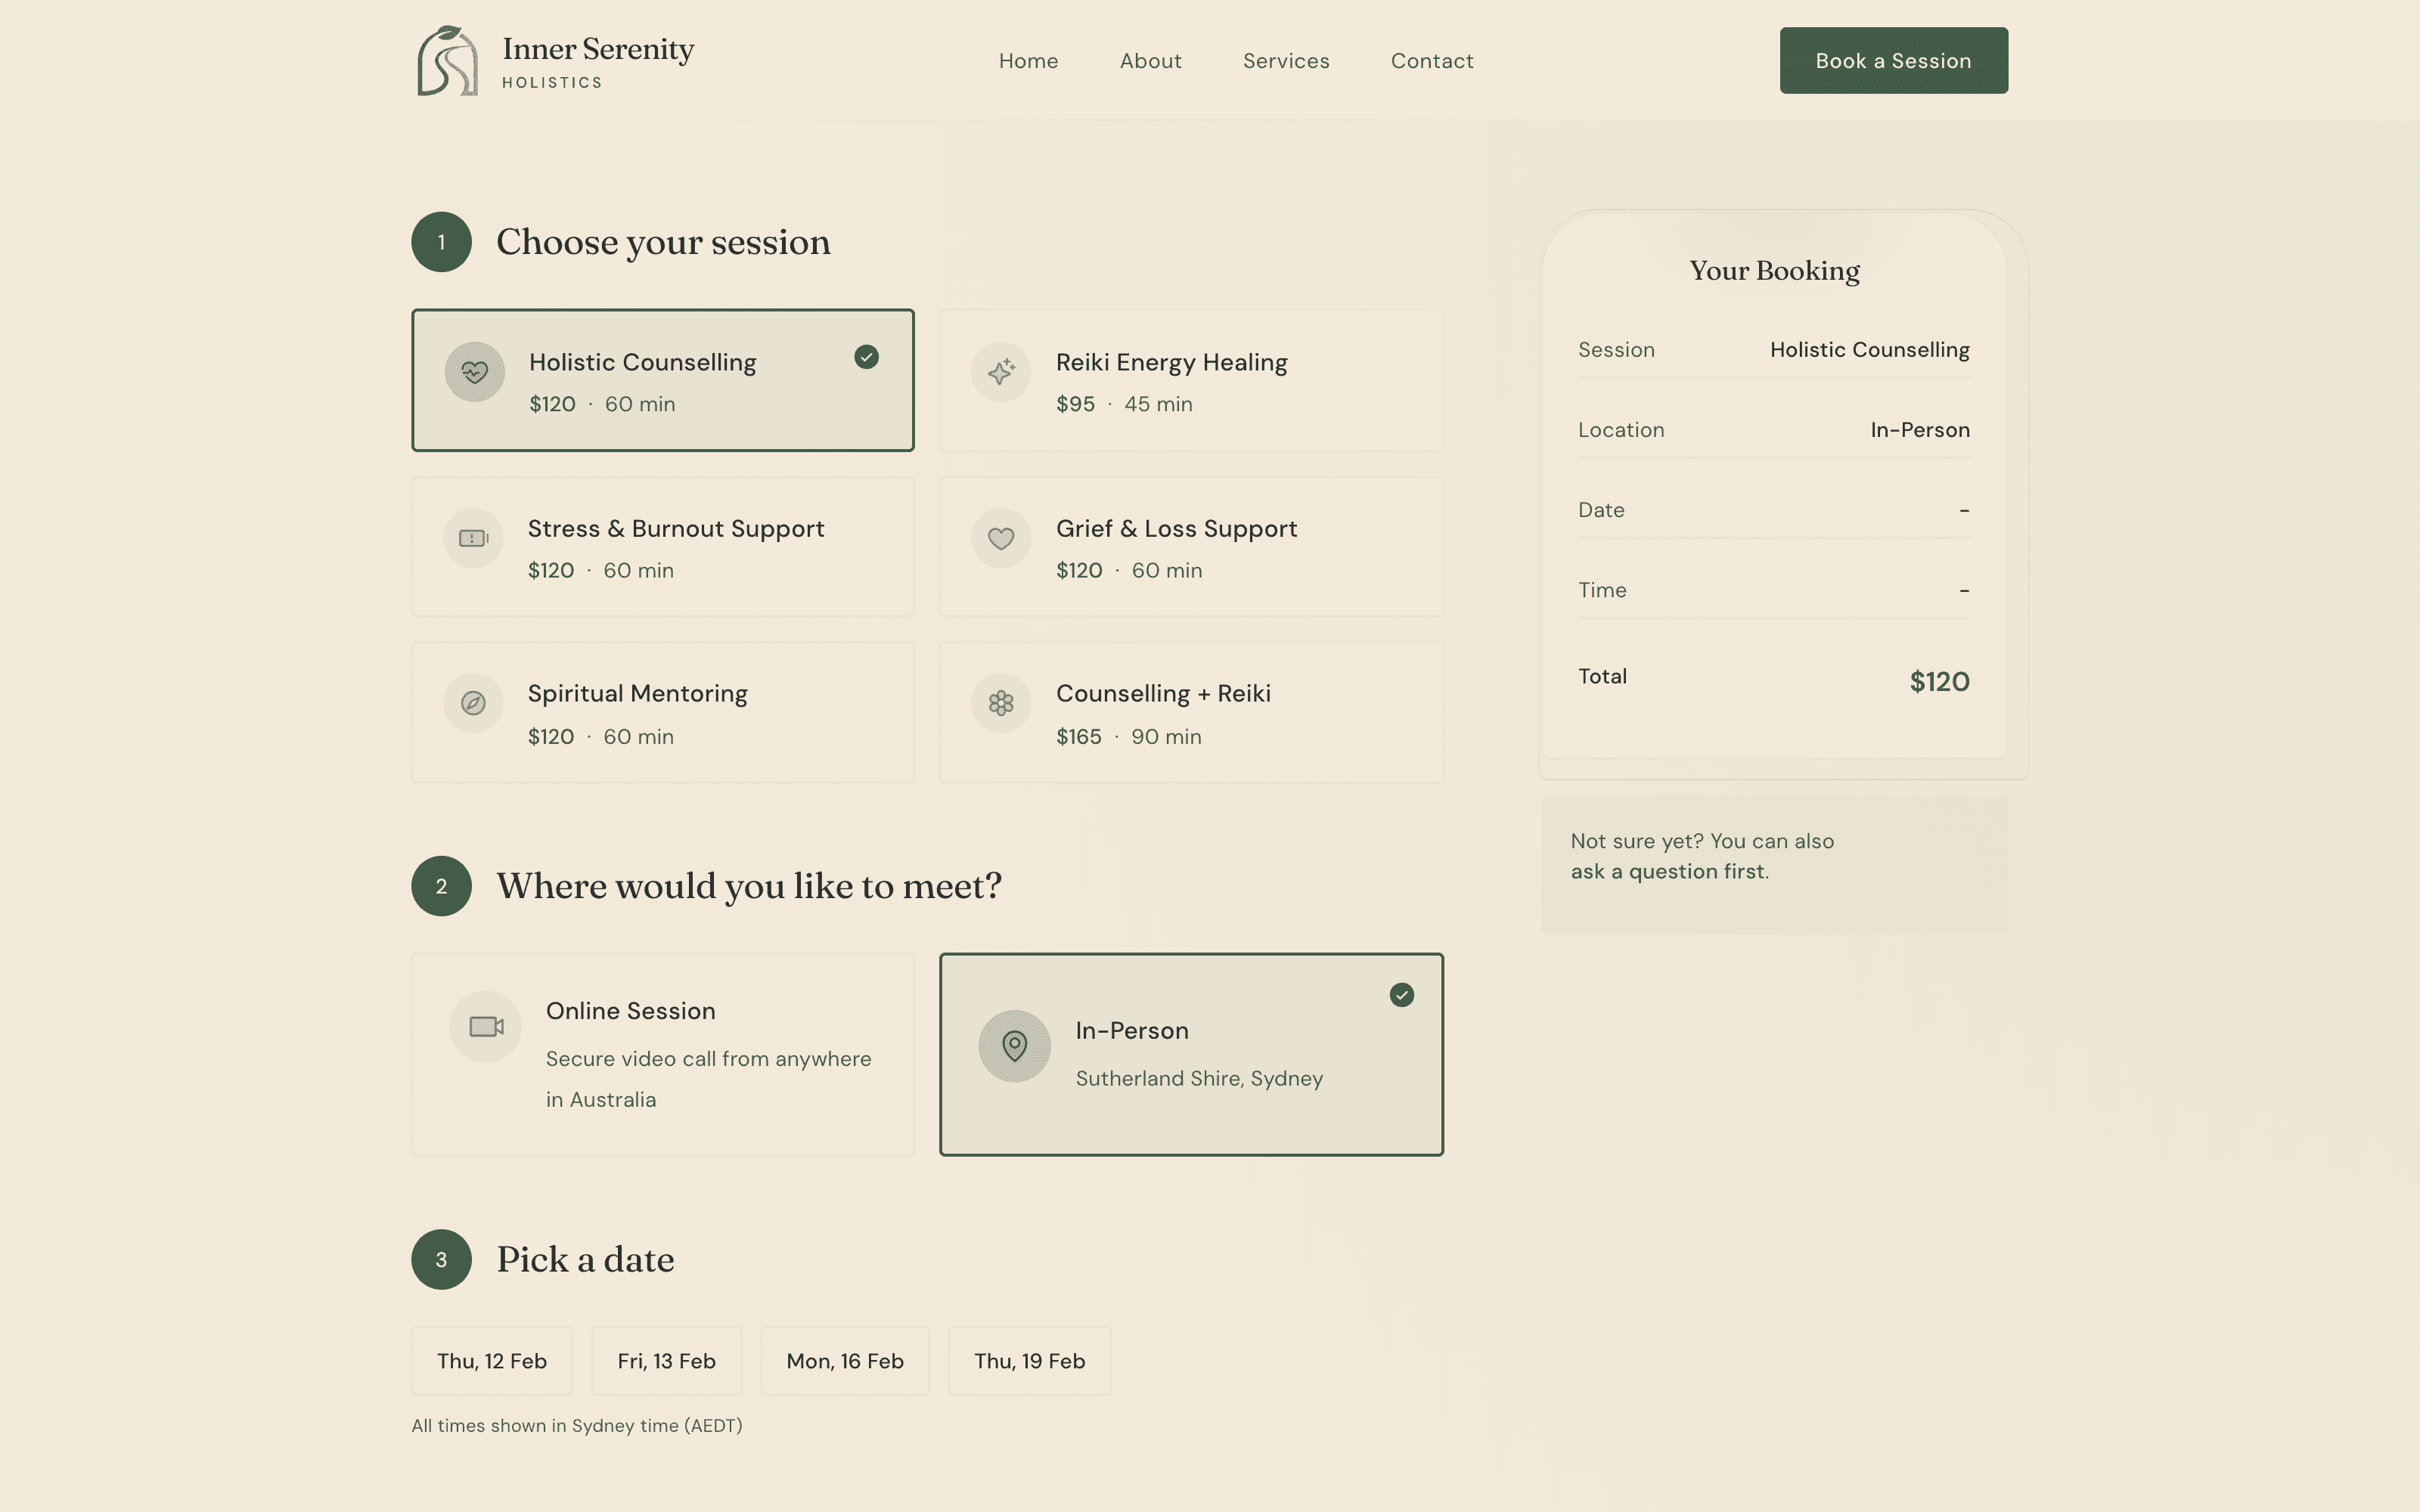This screenshot has height=1512, width=2420.
Task: Go to the About page
Action: tap(1150, 61)
